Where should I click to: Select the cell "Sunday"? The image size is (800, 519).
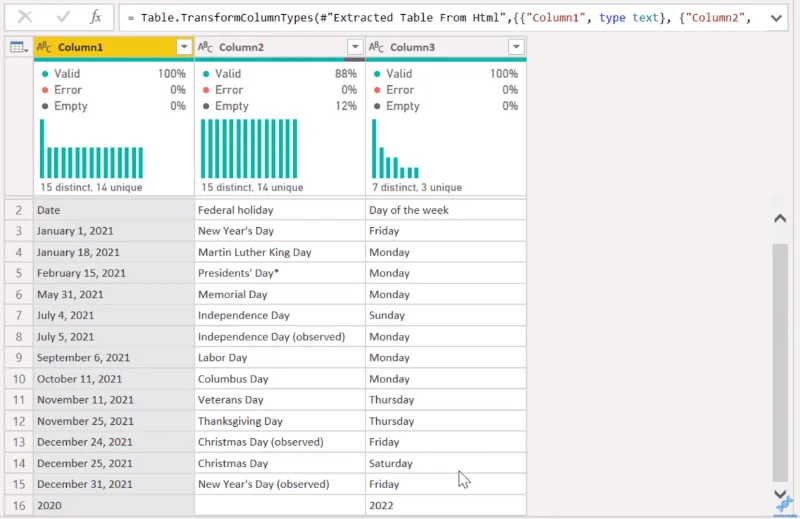(x=445, y=315)
